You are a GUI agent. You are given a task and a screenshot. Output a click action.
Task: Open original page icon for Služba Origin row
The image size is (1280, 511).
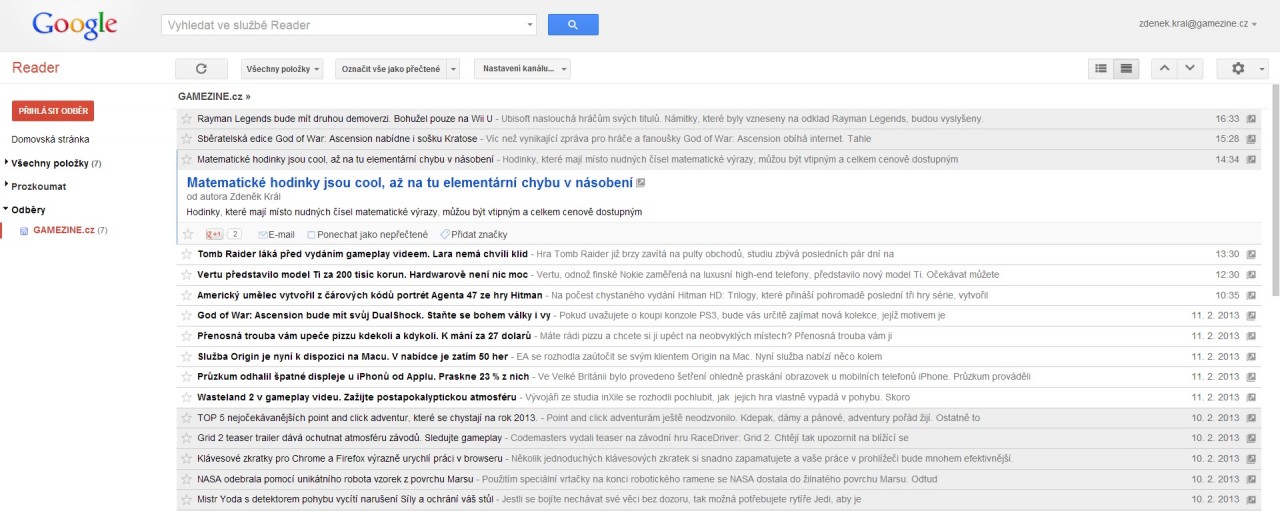click(x=1252, y=356)
